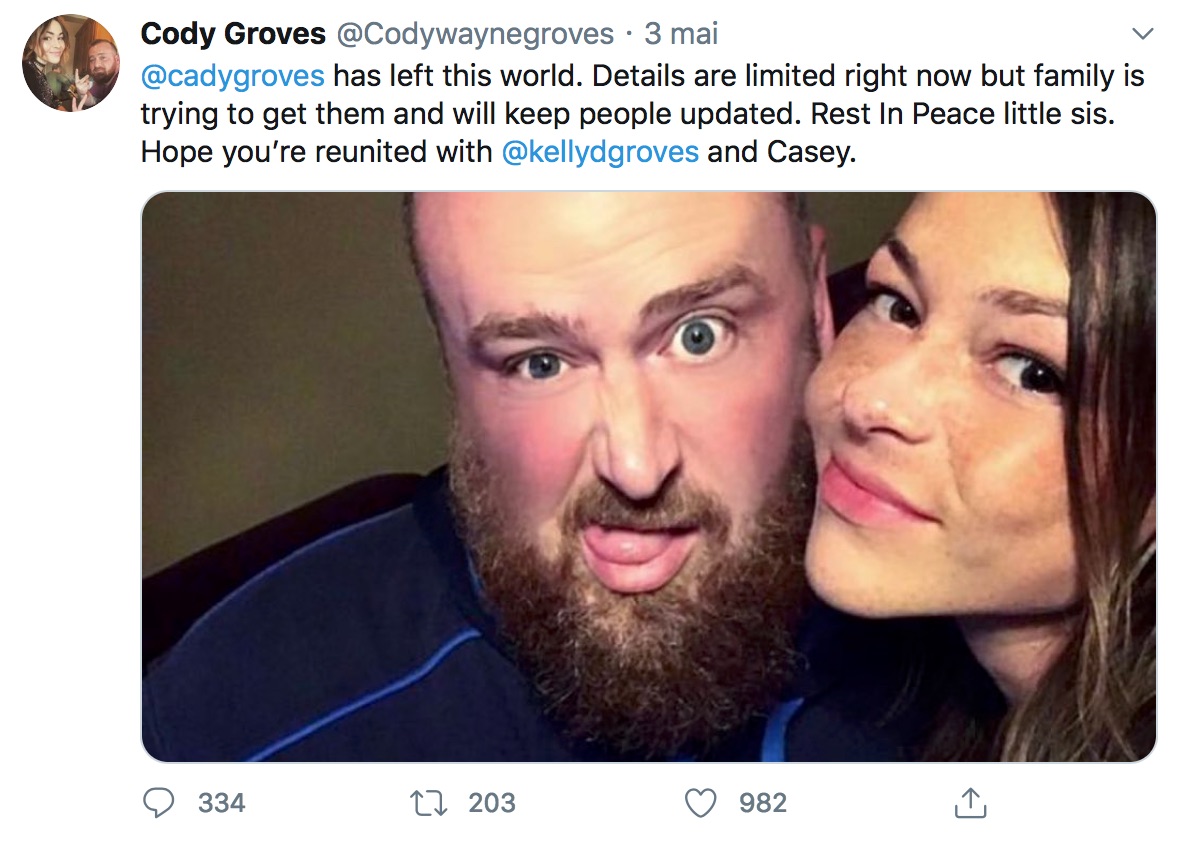Open the reply speech bubble icon
This screenshot has width=1180, height=842.
(x=159, y=803)
